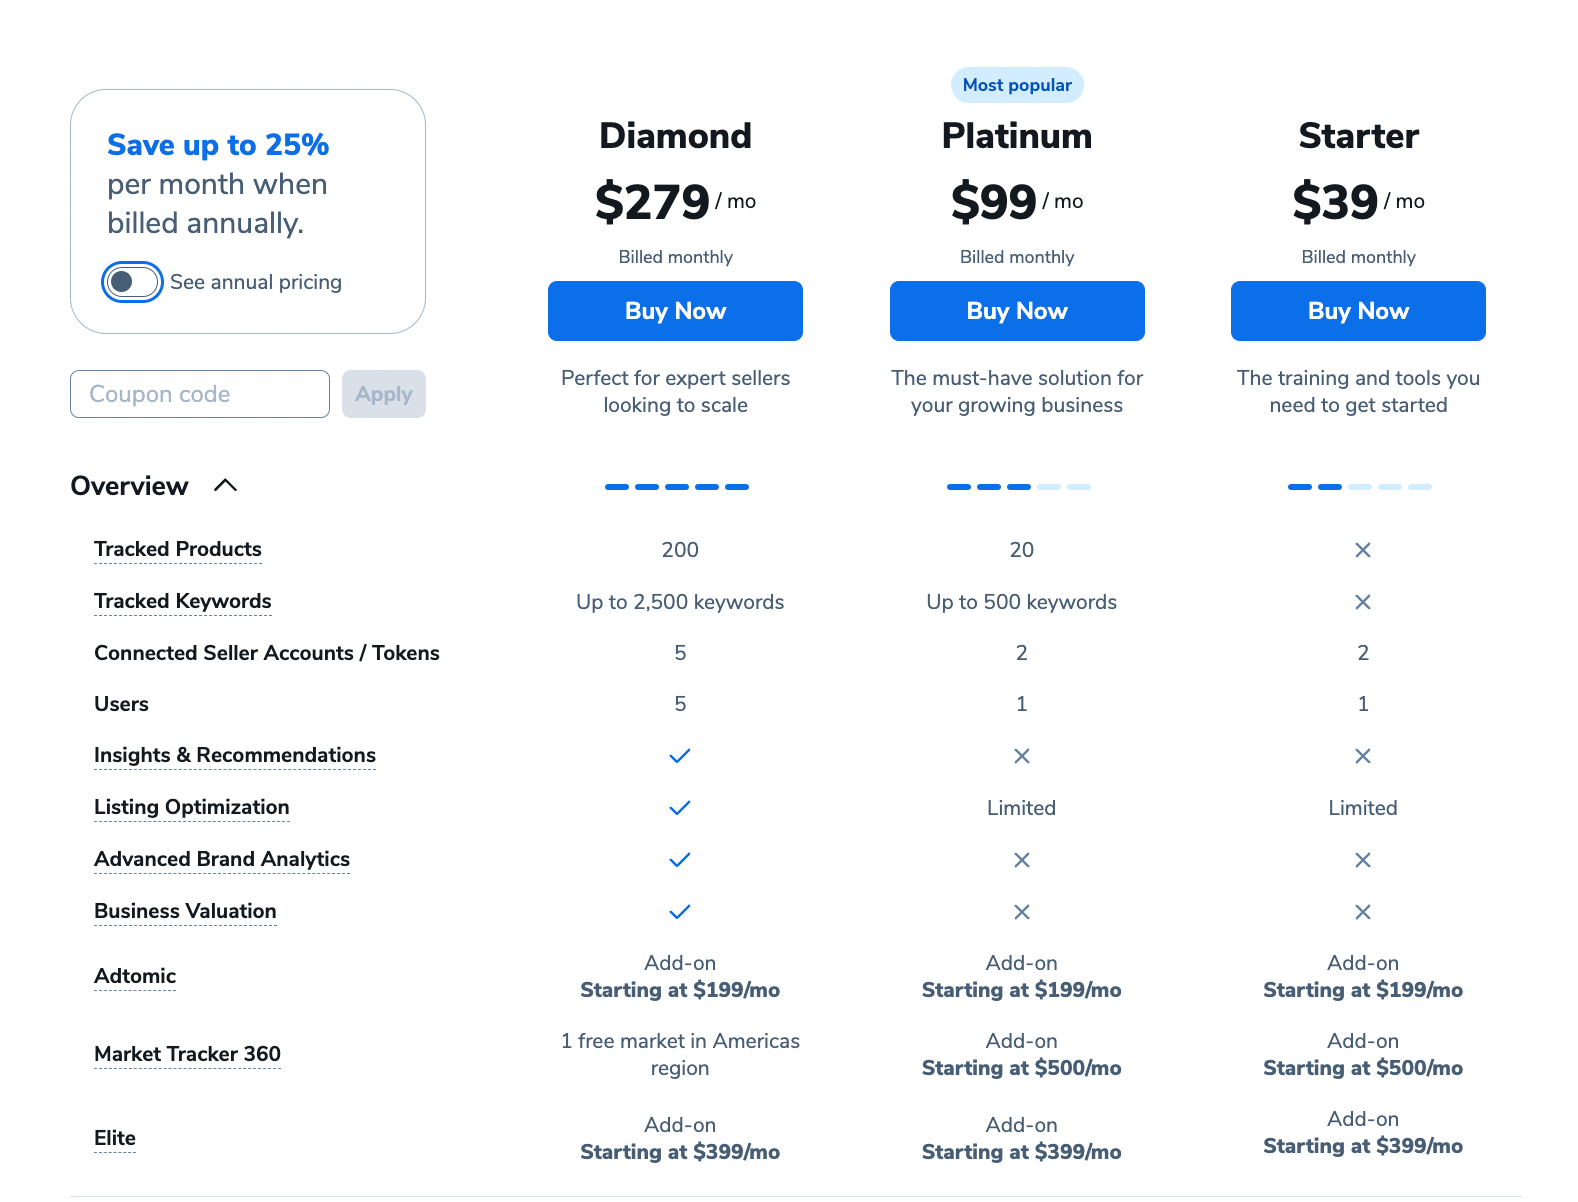This screenshot has width=1578, height=1202.
Task: Buy the Starter plan now
Action: point(1358,311)
